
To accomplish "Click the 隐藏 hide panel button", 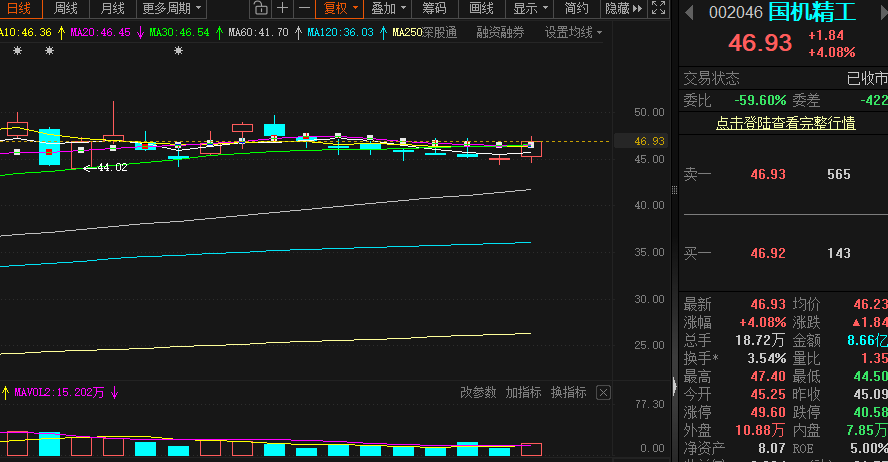I will [624, 8].
